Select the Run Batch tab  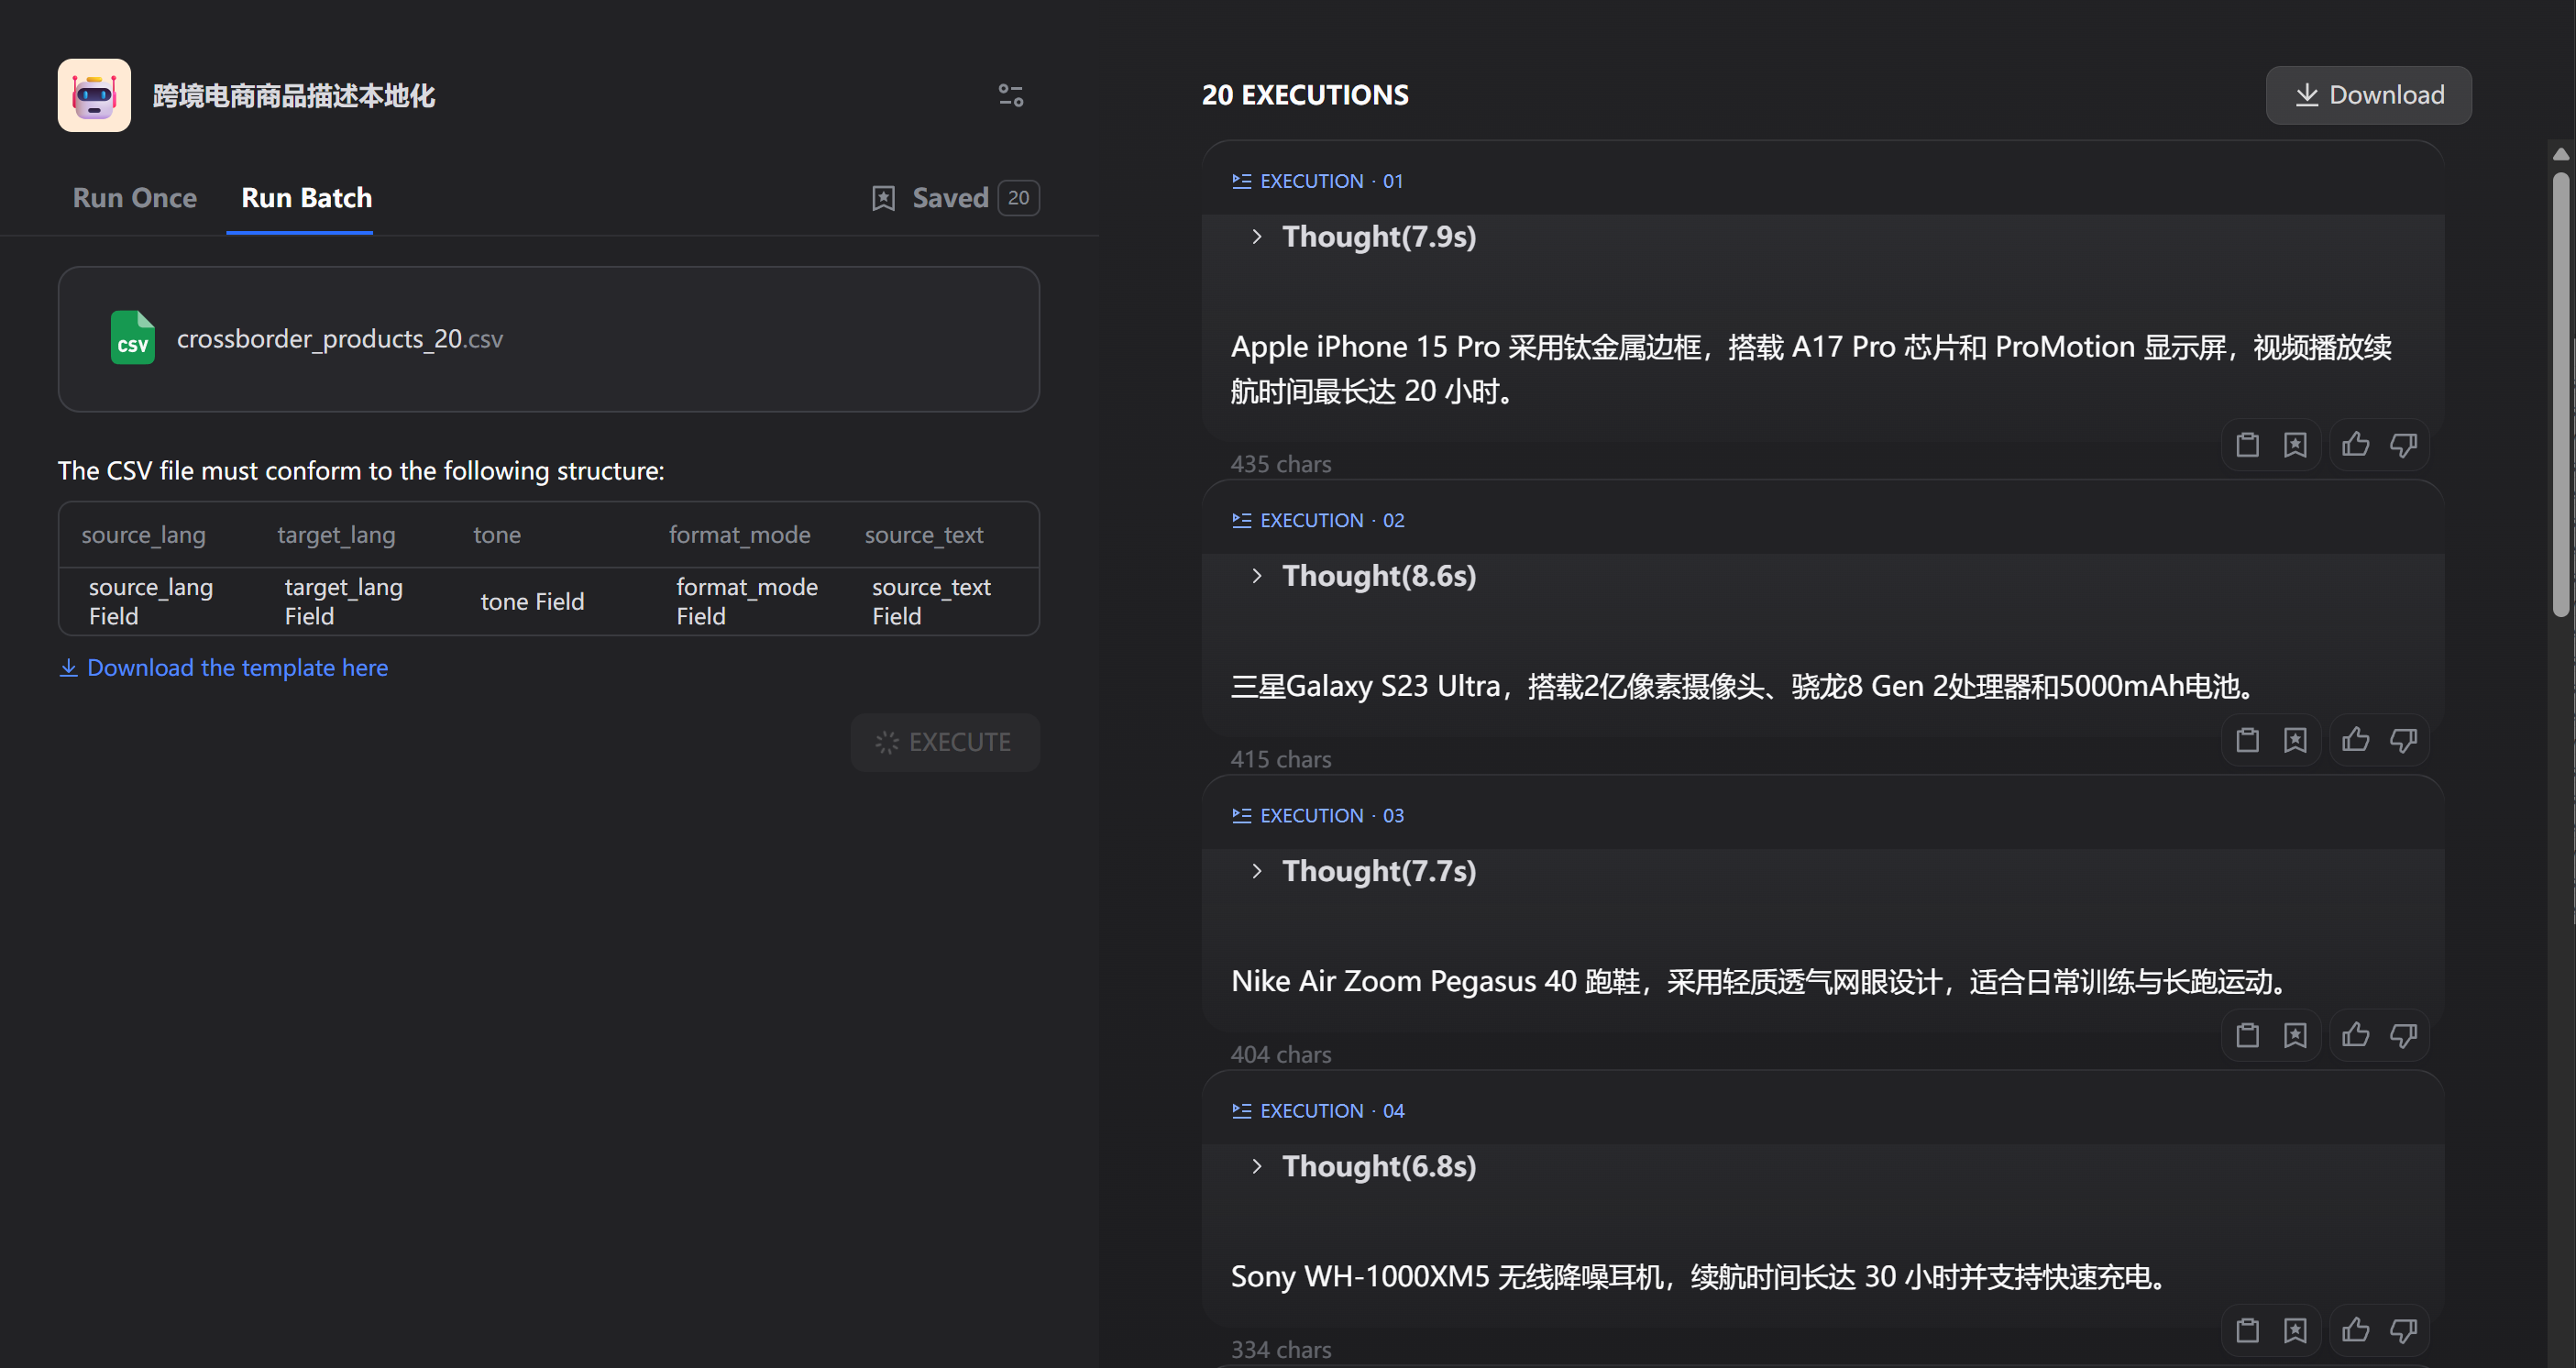[306, 198]
